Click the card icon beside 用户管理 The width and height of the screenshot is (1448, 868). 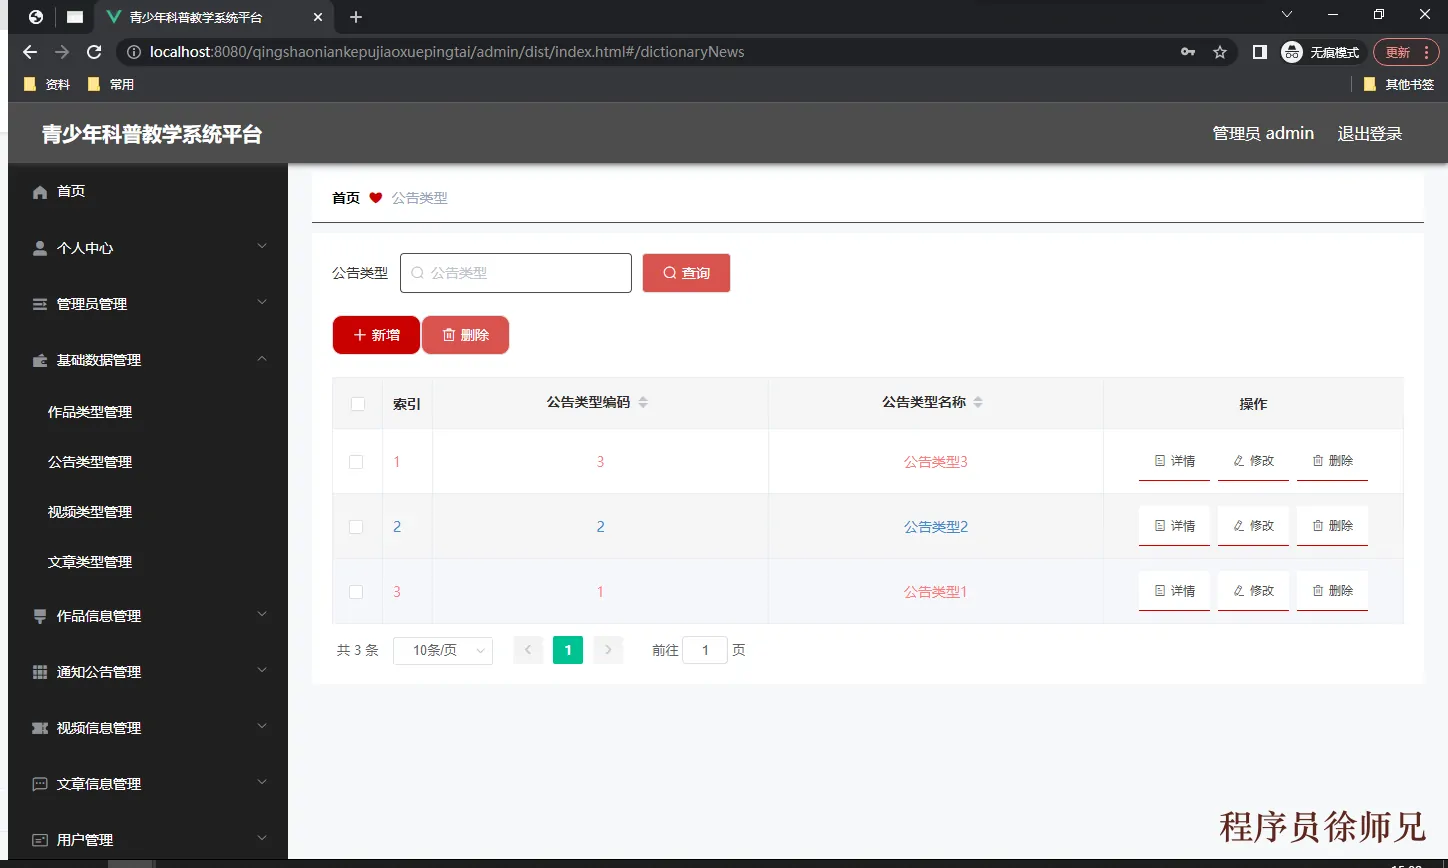point(40,840)
